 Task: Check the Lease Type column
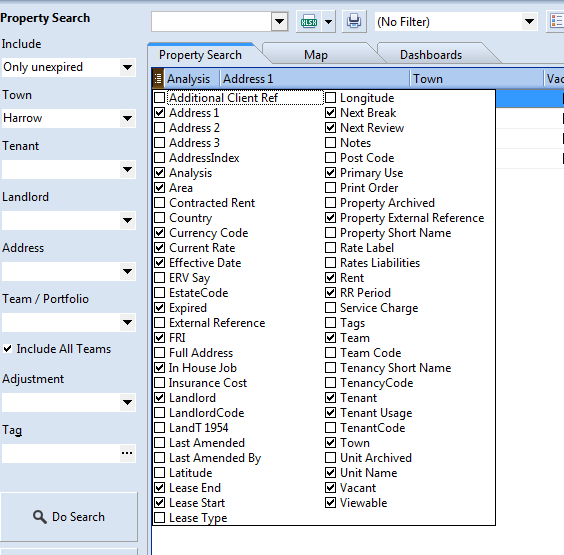[160, 518]
